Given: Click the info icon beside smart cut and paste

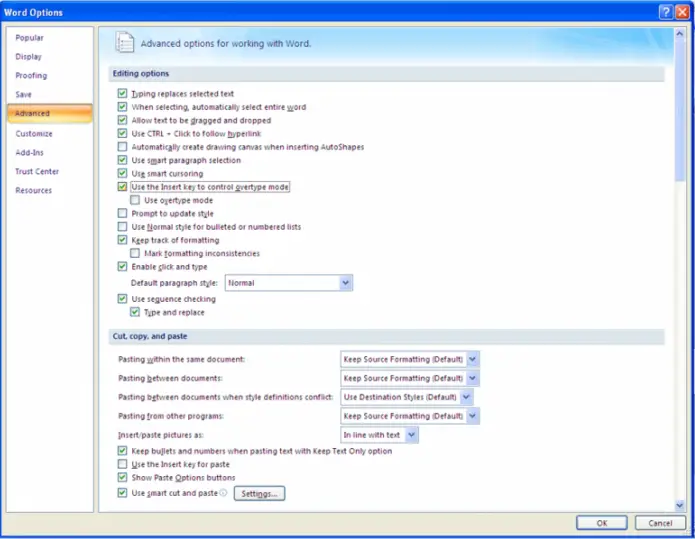Looking at the screenshot, I should tap(223, 493).
